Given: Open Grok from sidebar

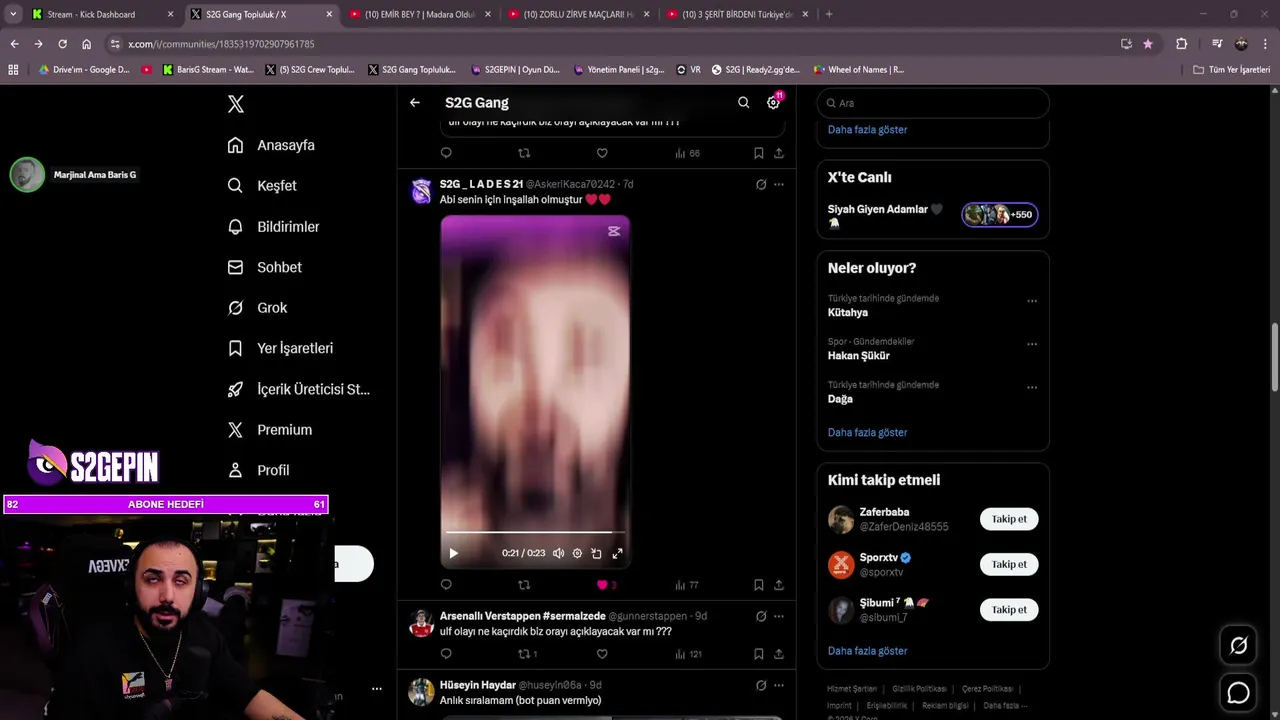Looking at the screenshot, I should [257, 308].
